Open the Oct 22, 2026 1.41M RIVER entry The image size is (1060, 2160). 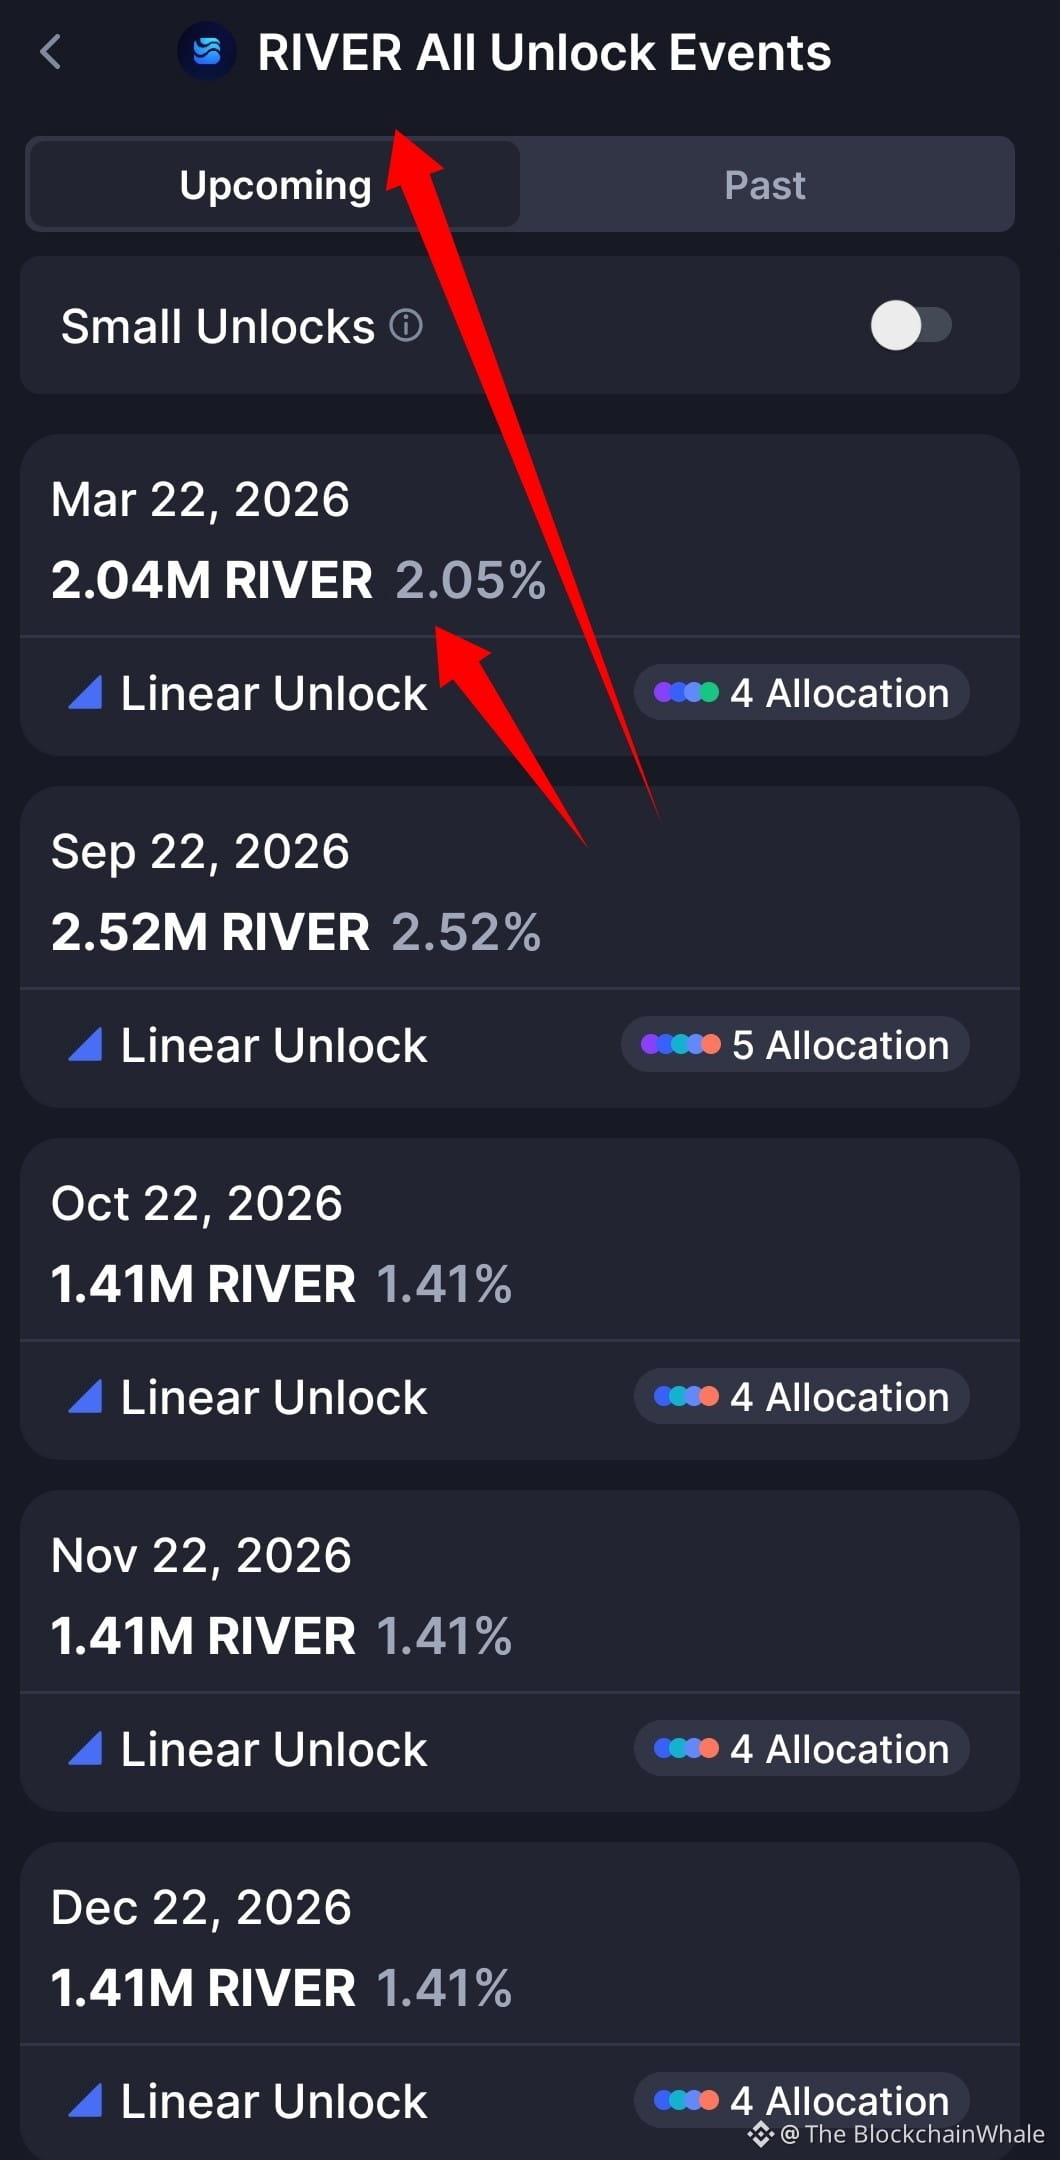[520, 1299]
